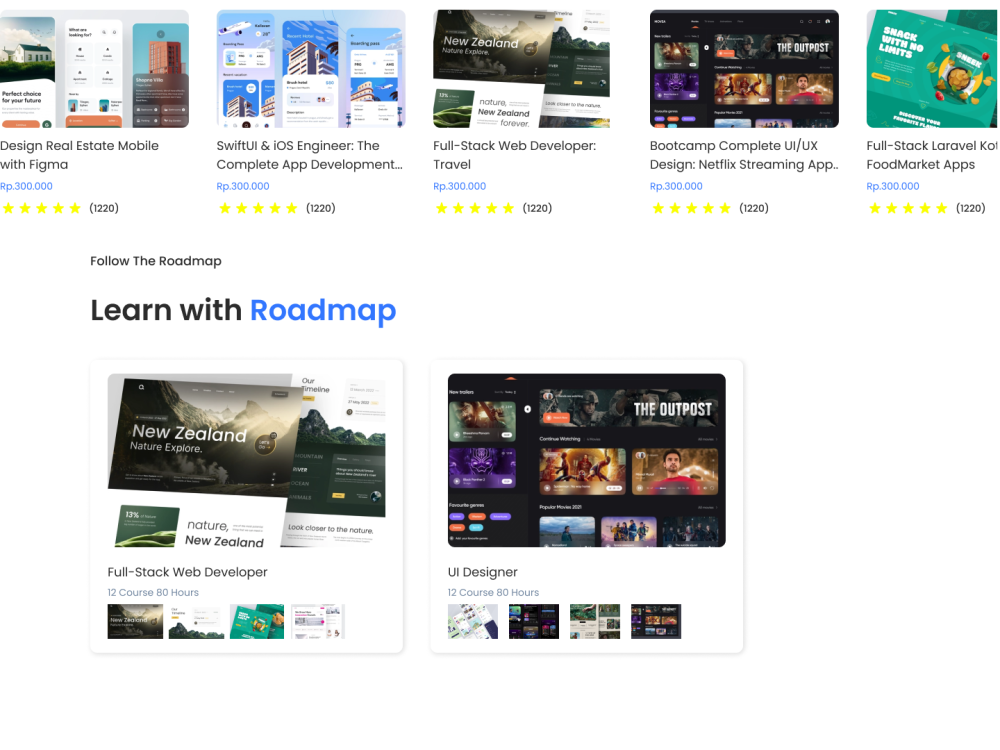Click the 'Learn with Roadmap' heading
Viewport: 1000px width, 750px height.
[243, 311]
